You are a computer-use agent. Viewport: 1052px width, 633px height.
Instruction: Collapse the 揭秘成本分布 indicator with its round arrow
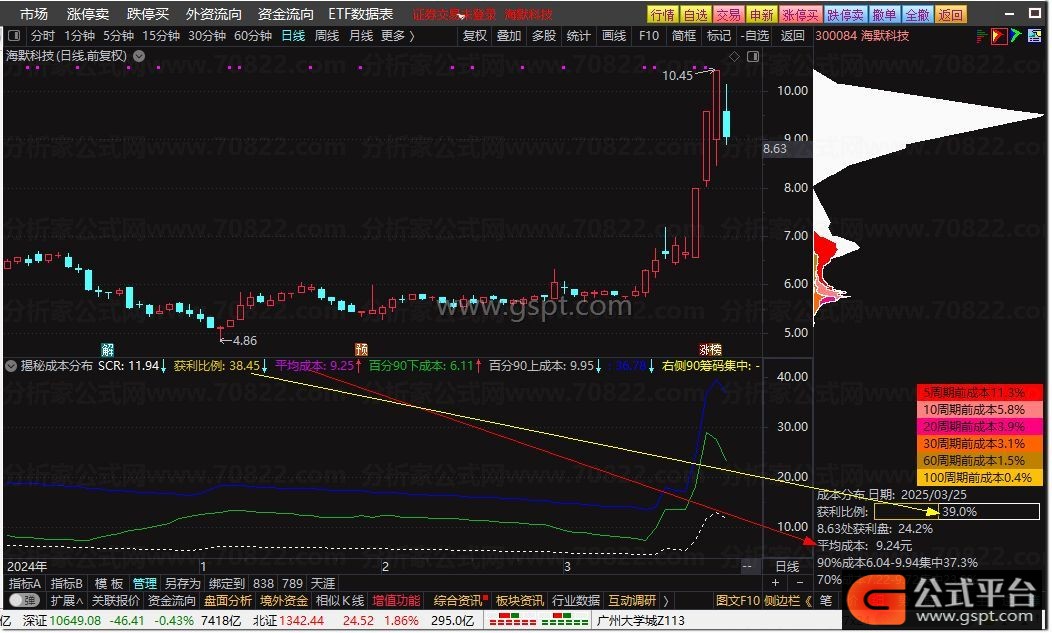click(11, 366)
